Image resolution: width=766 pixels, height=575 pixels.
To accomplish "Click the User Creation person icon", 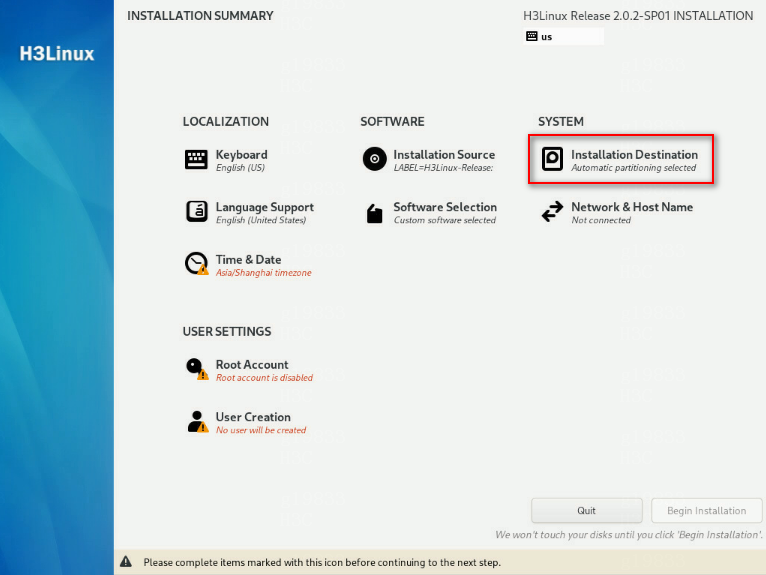I will coord(198,422).
